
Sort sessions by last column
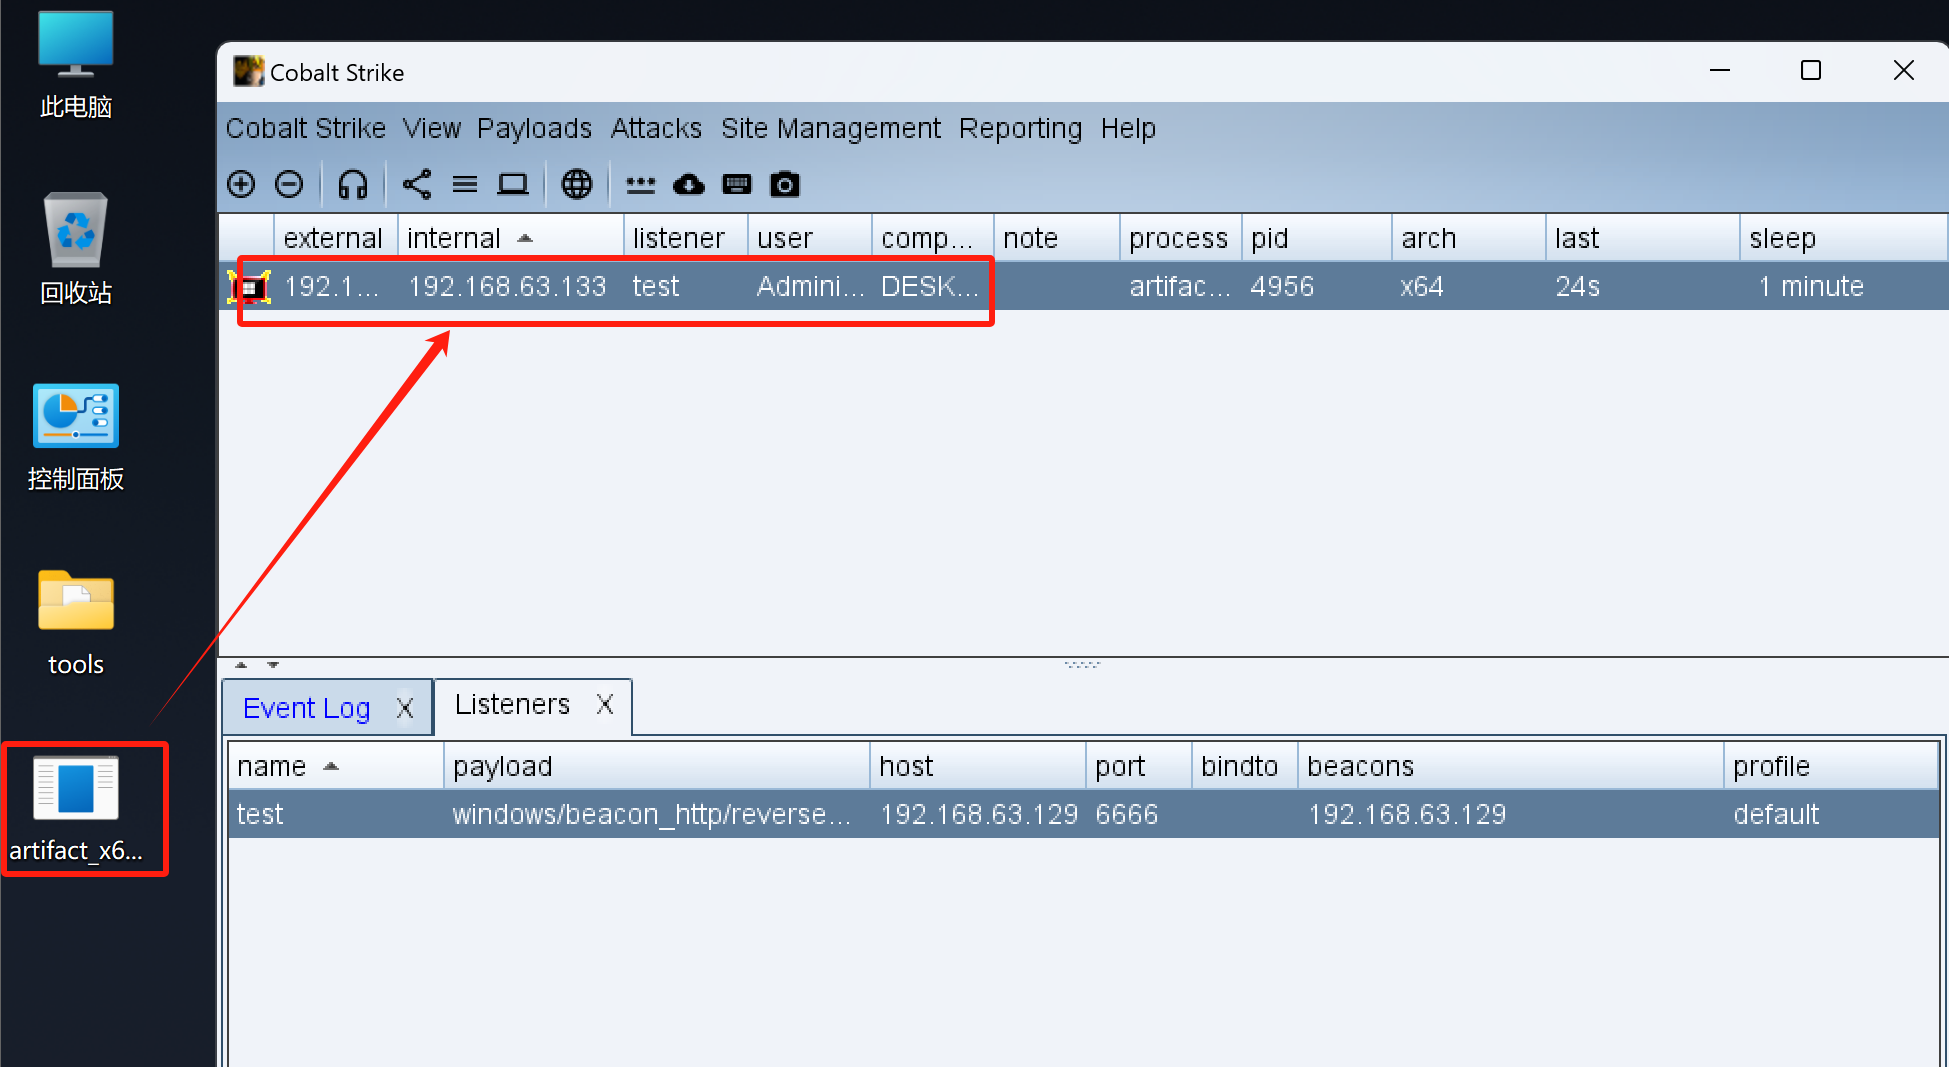(1642, 238)
